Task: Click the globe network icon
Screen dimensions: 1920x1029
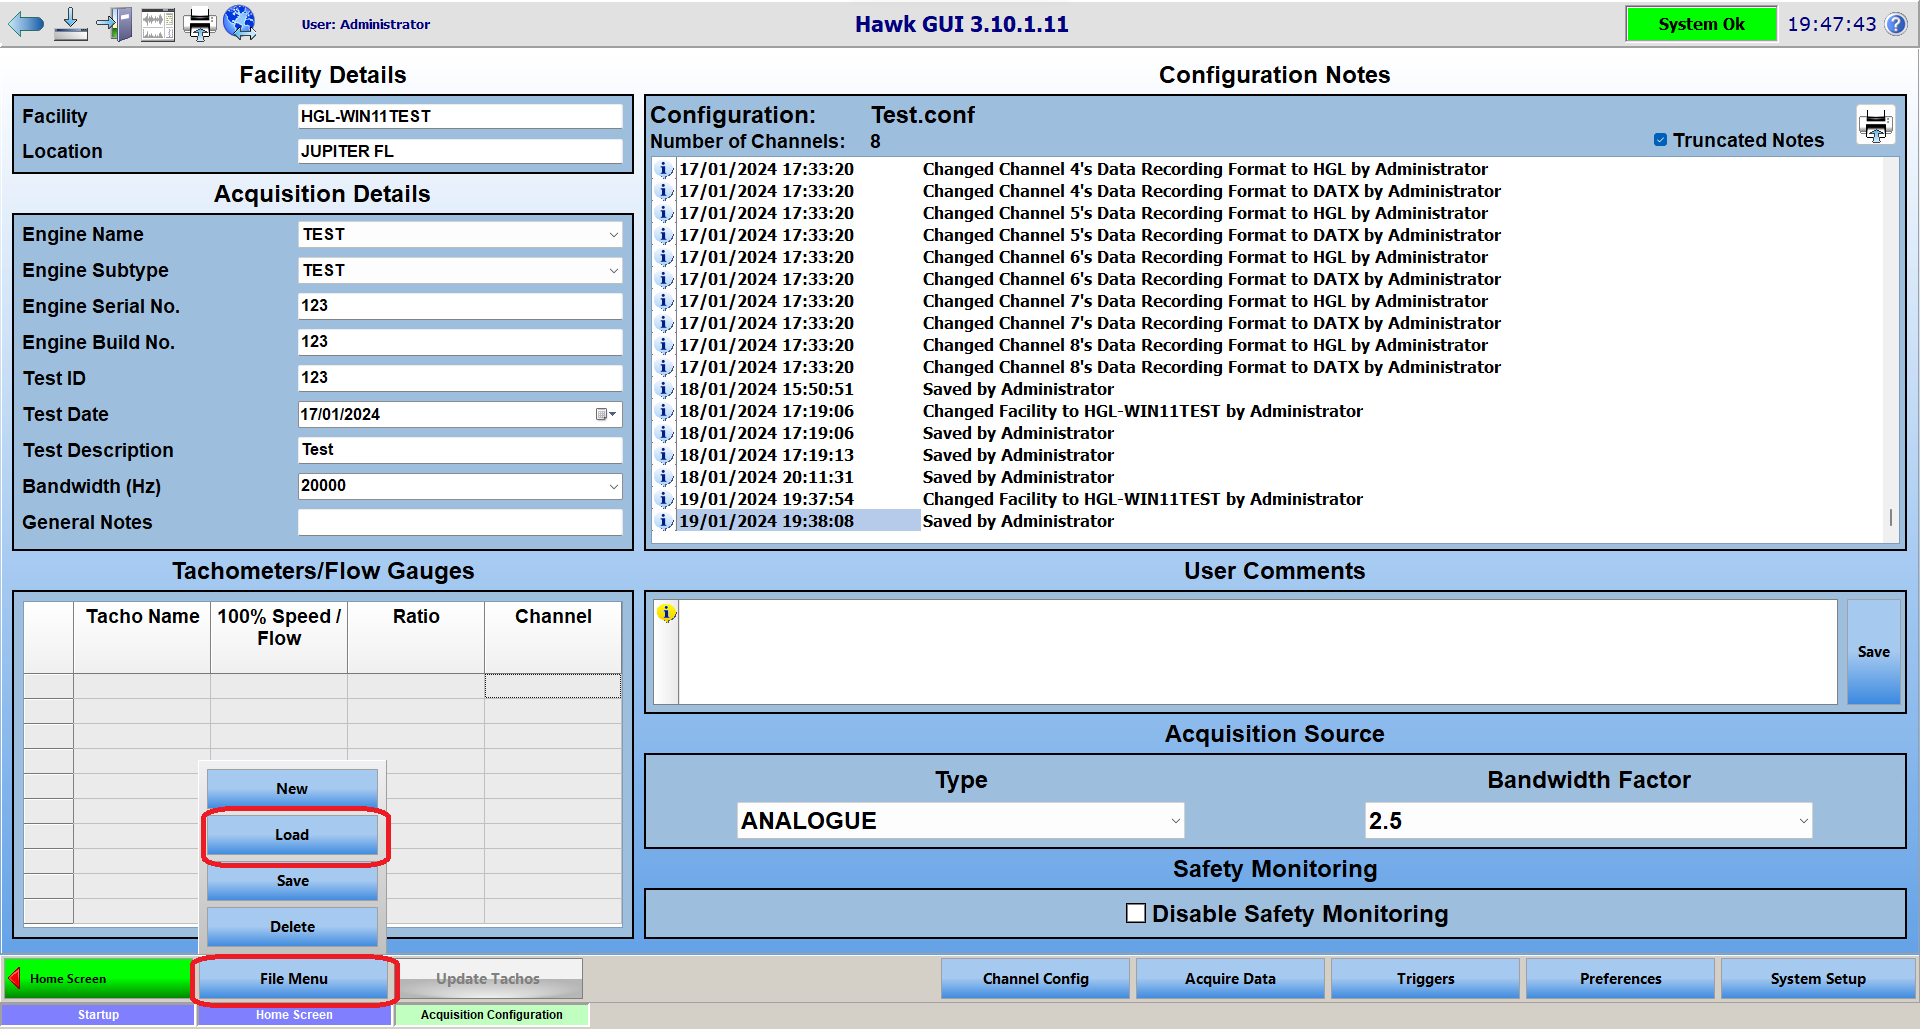Action: coord(240,22)
